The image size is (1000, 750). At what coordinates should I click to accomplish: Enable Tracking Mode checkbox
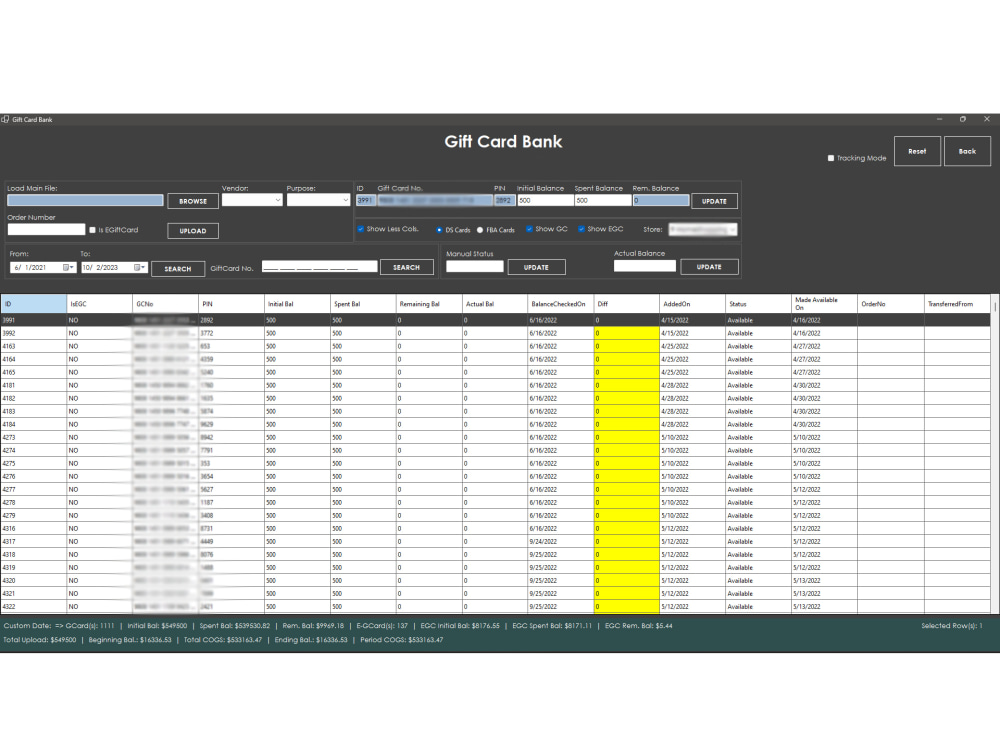click(x=830, y=158)
